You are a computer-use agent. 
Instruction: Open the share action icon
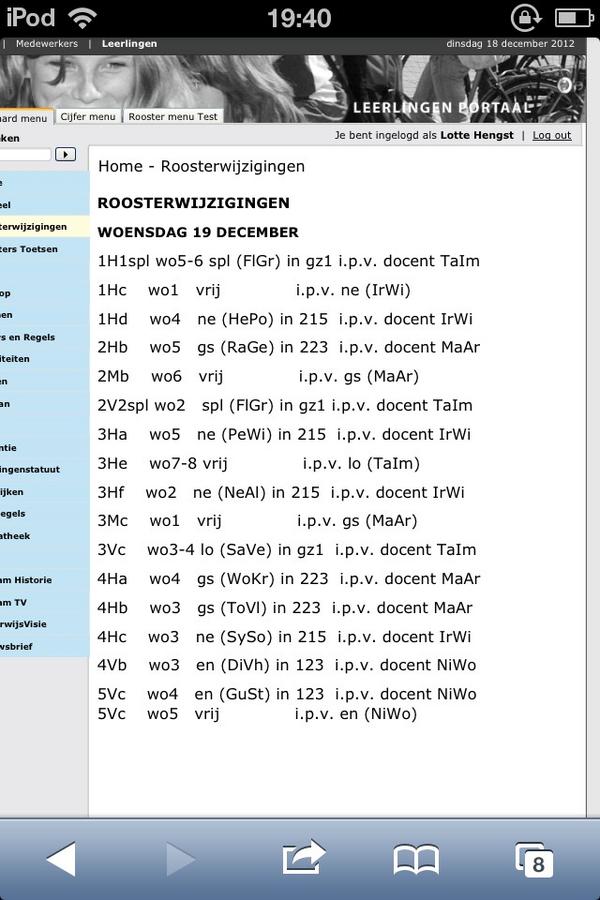304,857
